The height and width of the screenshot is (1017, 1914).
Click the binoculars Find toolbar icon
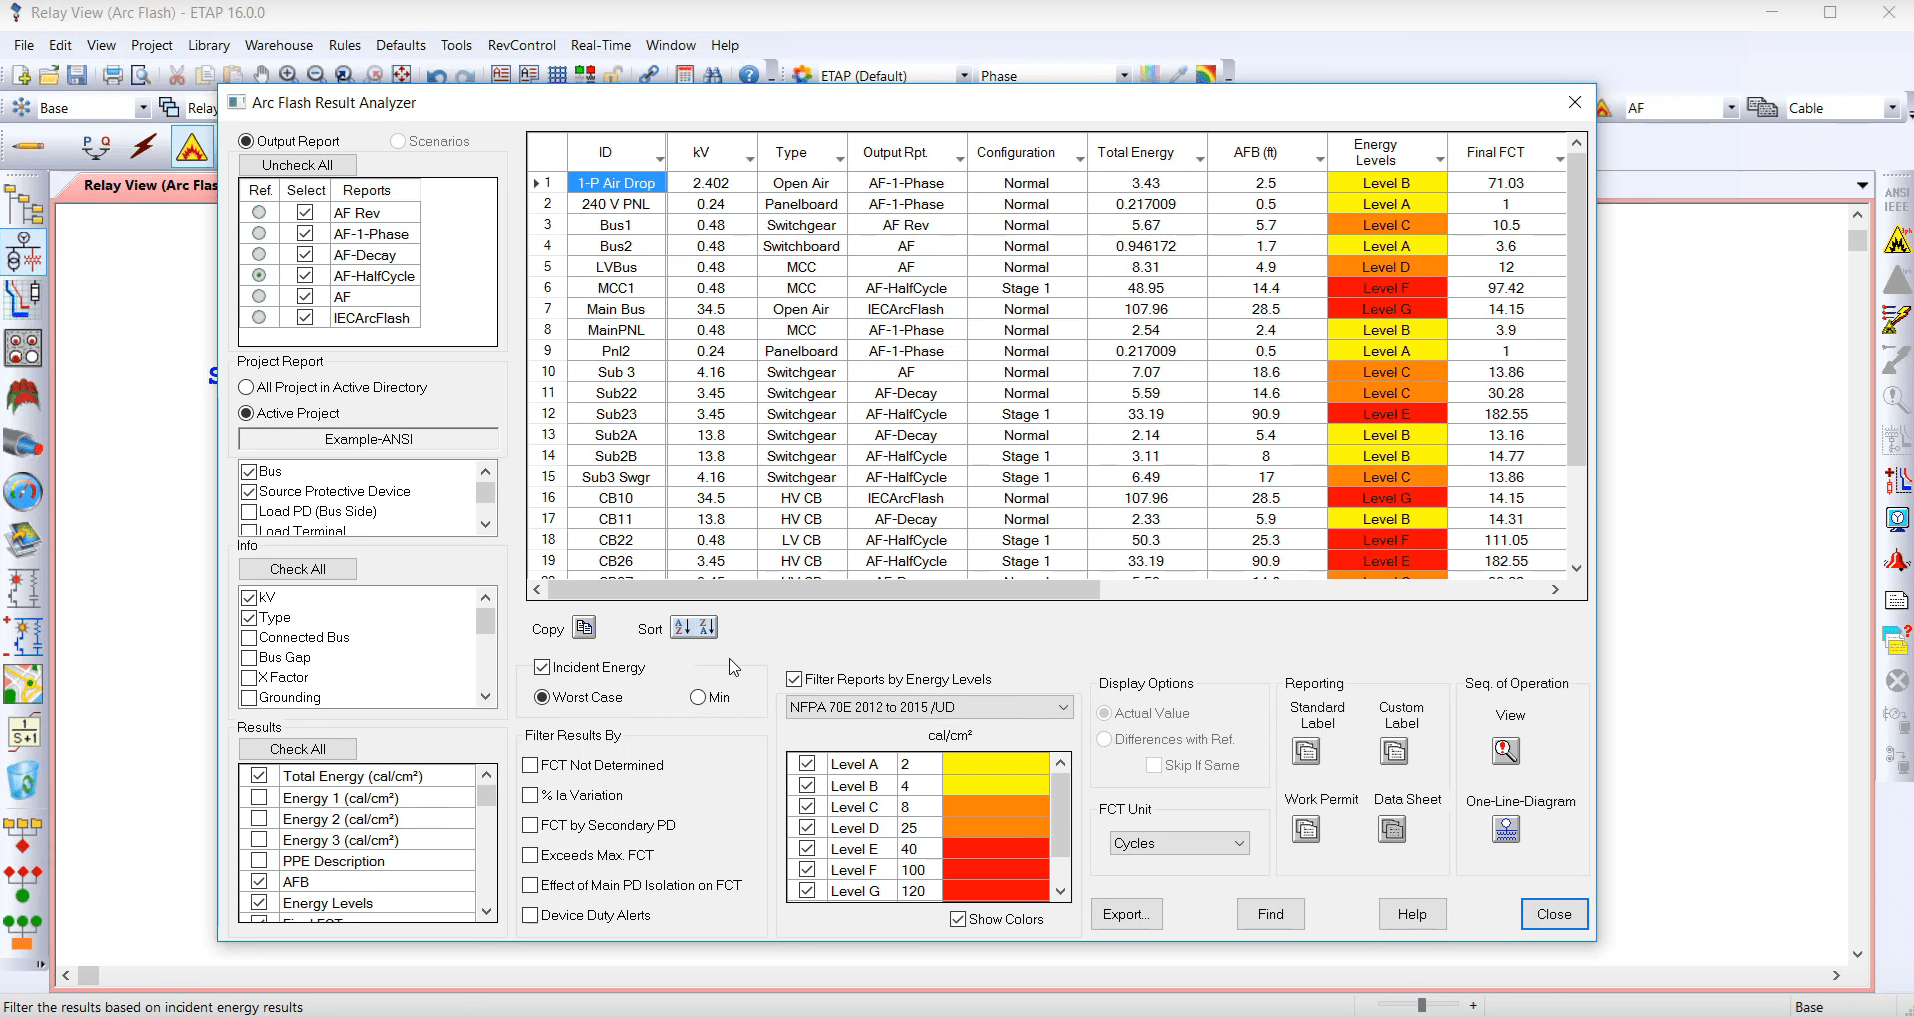(x=713, y=75)
